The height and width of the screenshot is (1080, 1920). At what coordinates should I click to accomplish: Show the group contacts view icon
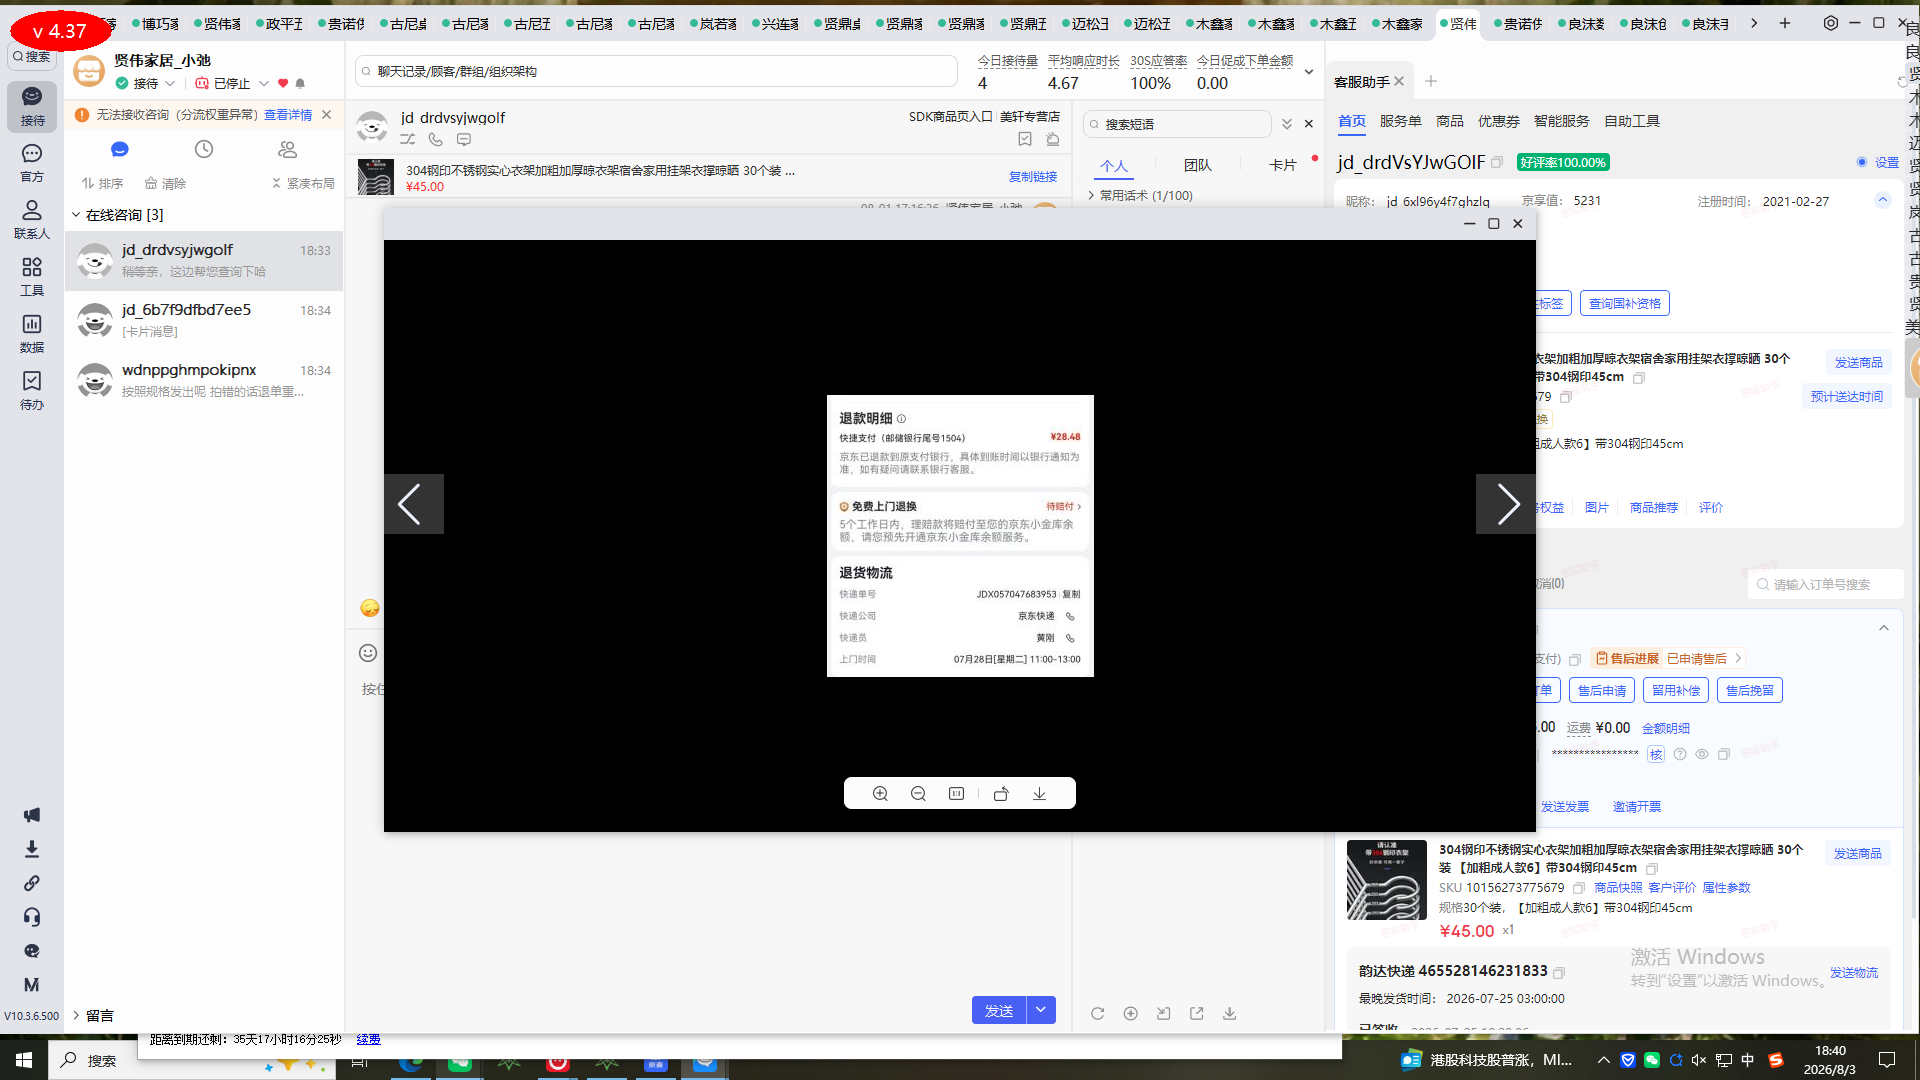(288, 149)
